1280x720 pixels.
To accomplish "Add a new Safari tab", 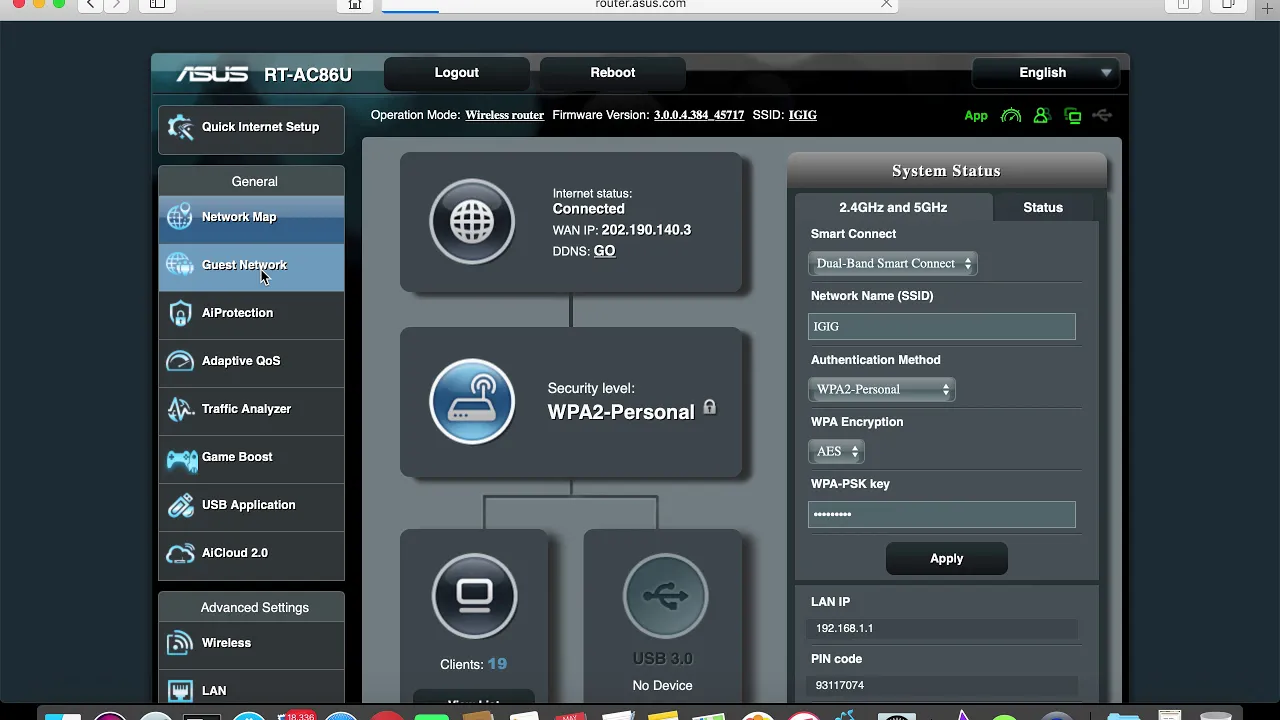I will pos(1269,7).
